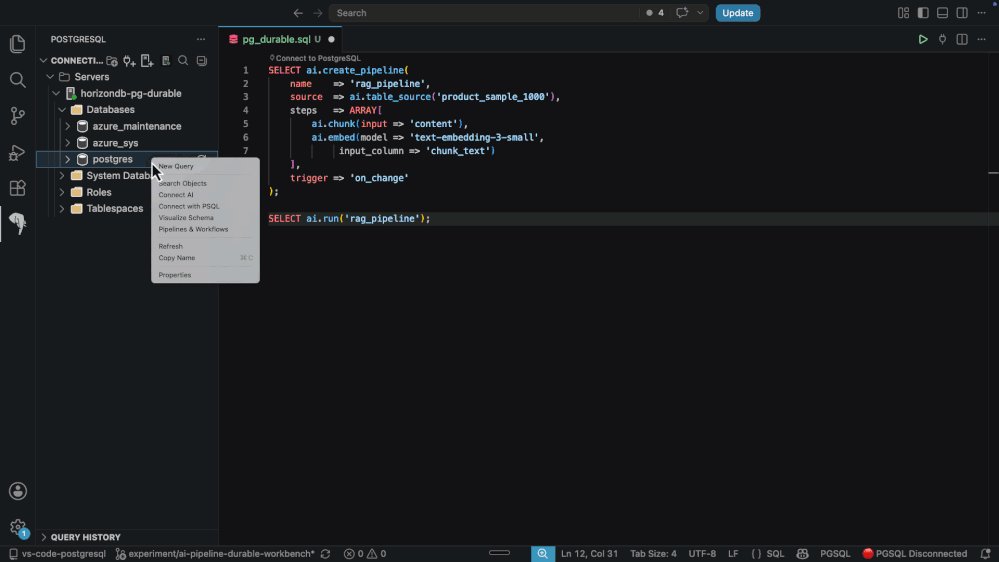Run the query with the play icon

coord(923,40)
